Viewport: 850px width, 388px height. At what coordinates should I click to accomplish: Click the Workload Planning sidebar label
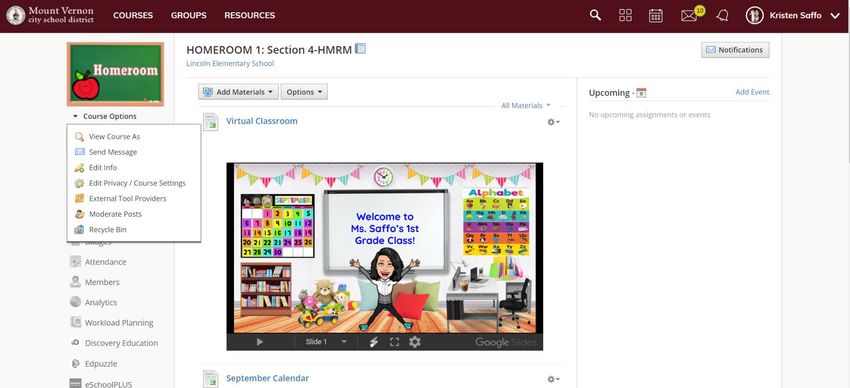tap(119, 323)
